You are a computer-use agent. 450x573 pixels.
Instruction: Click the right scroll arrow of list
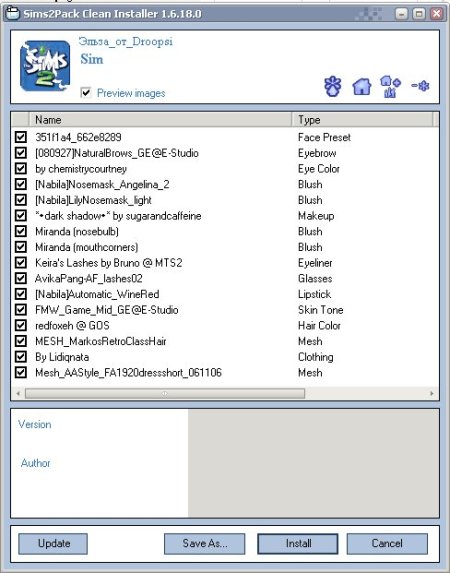pos(432,394)
